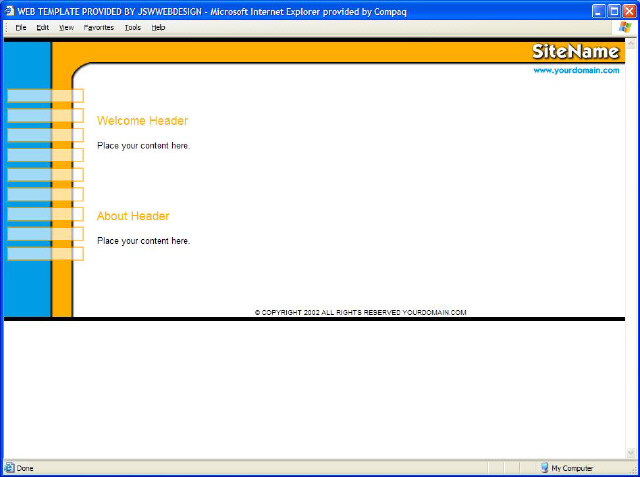Click the Internet Explorer page icon in title bar
The width and height of the screenshot is (640, 477).
[x=9, y=11]
